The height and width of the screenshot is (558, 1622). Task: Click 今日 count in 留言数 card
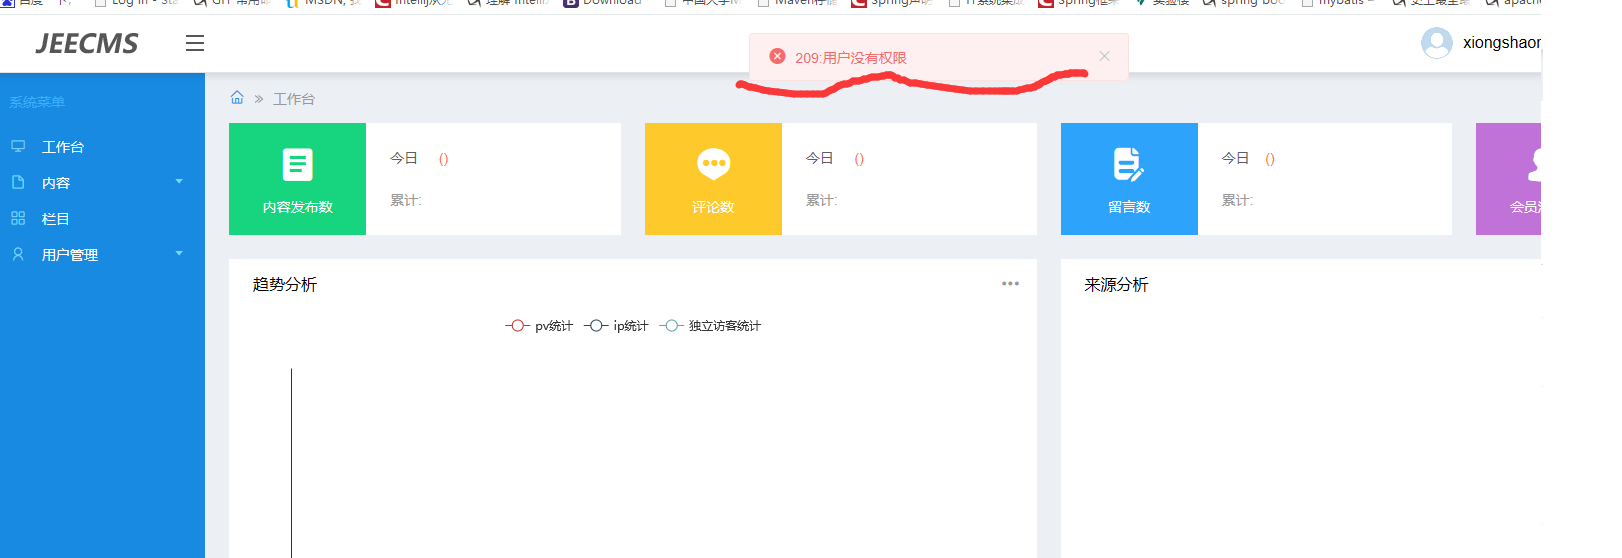tap(1270, 159)
